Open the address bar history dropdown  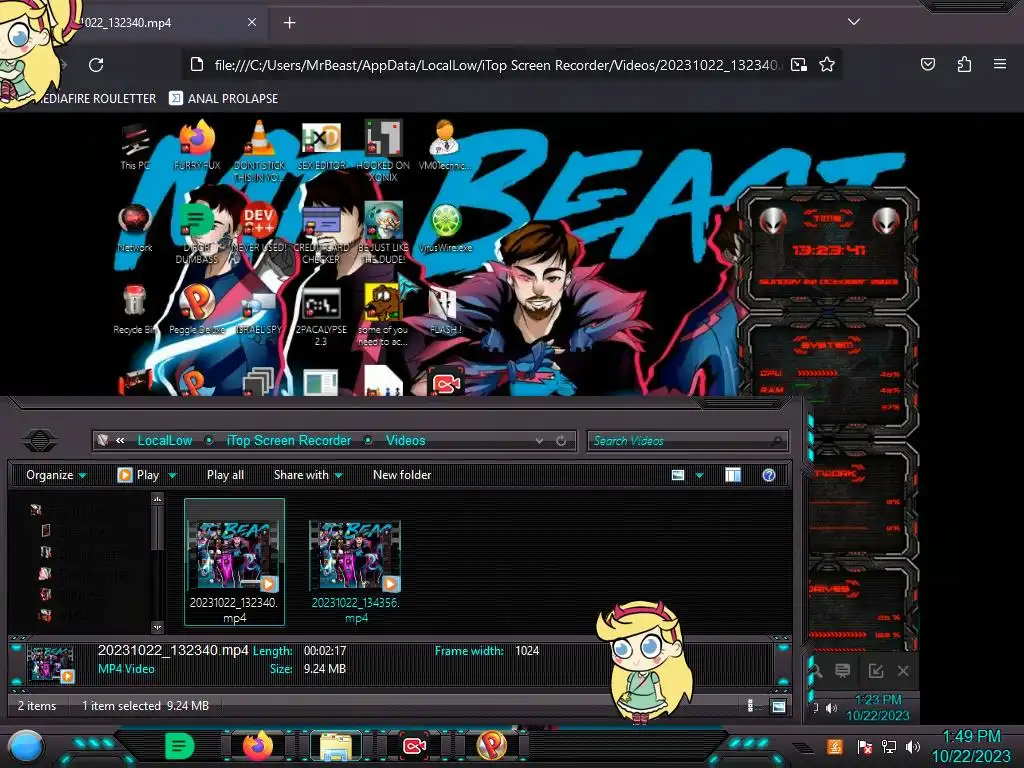click(x=539, y=441)
